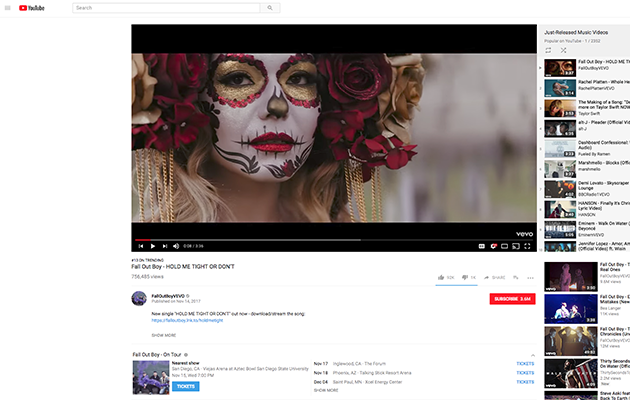Open the YouTube hamburger guide menu
This screenshot has width=630, height=400.
point(9,8)
